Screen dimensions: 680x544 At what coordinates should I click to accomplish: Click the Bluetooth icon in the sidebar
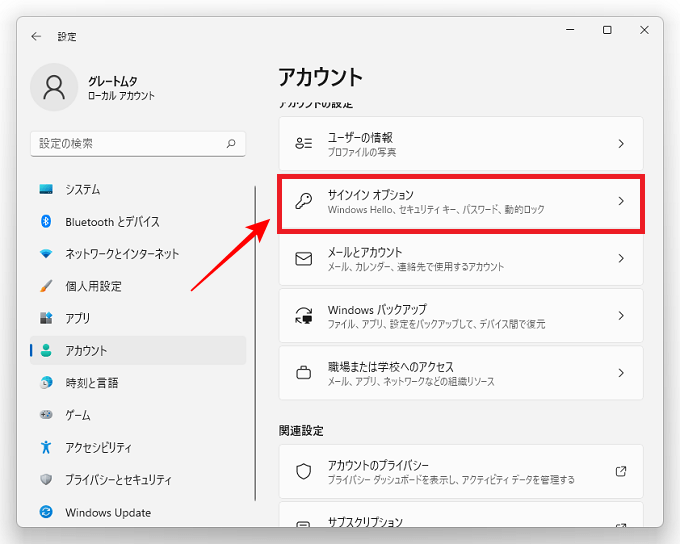click(x=46, y=221)
